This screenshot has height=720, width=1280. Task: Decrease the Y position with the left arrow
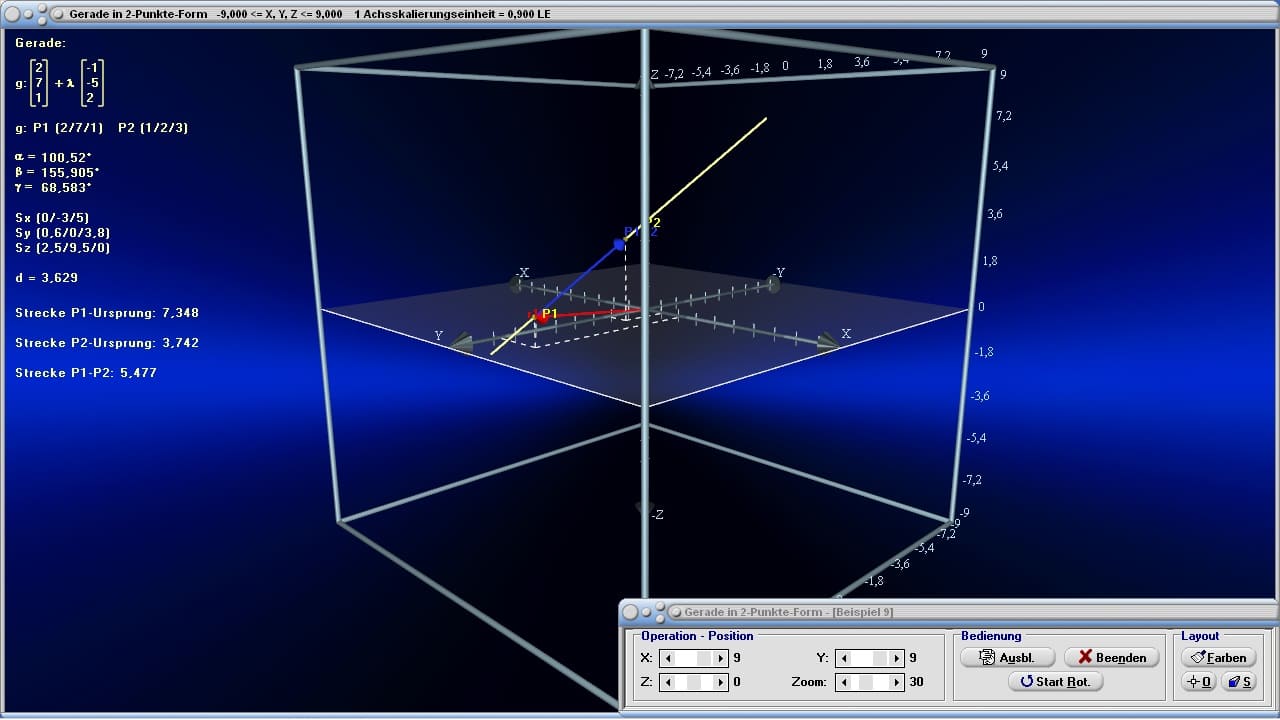pos(843,658)
